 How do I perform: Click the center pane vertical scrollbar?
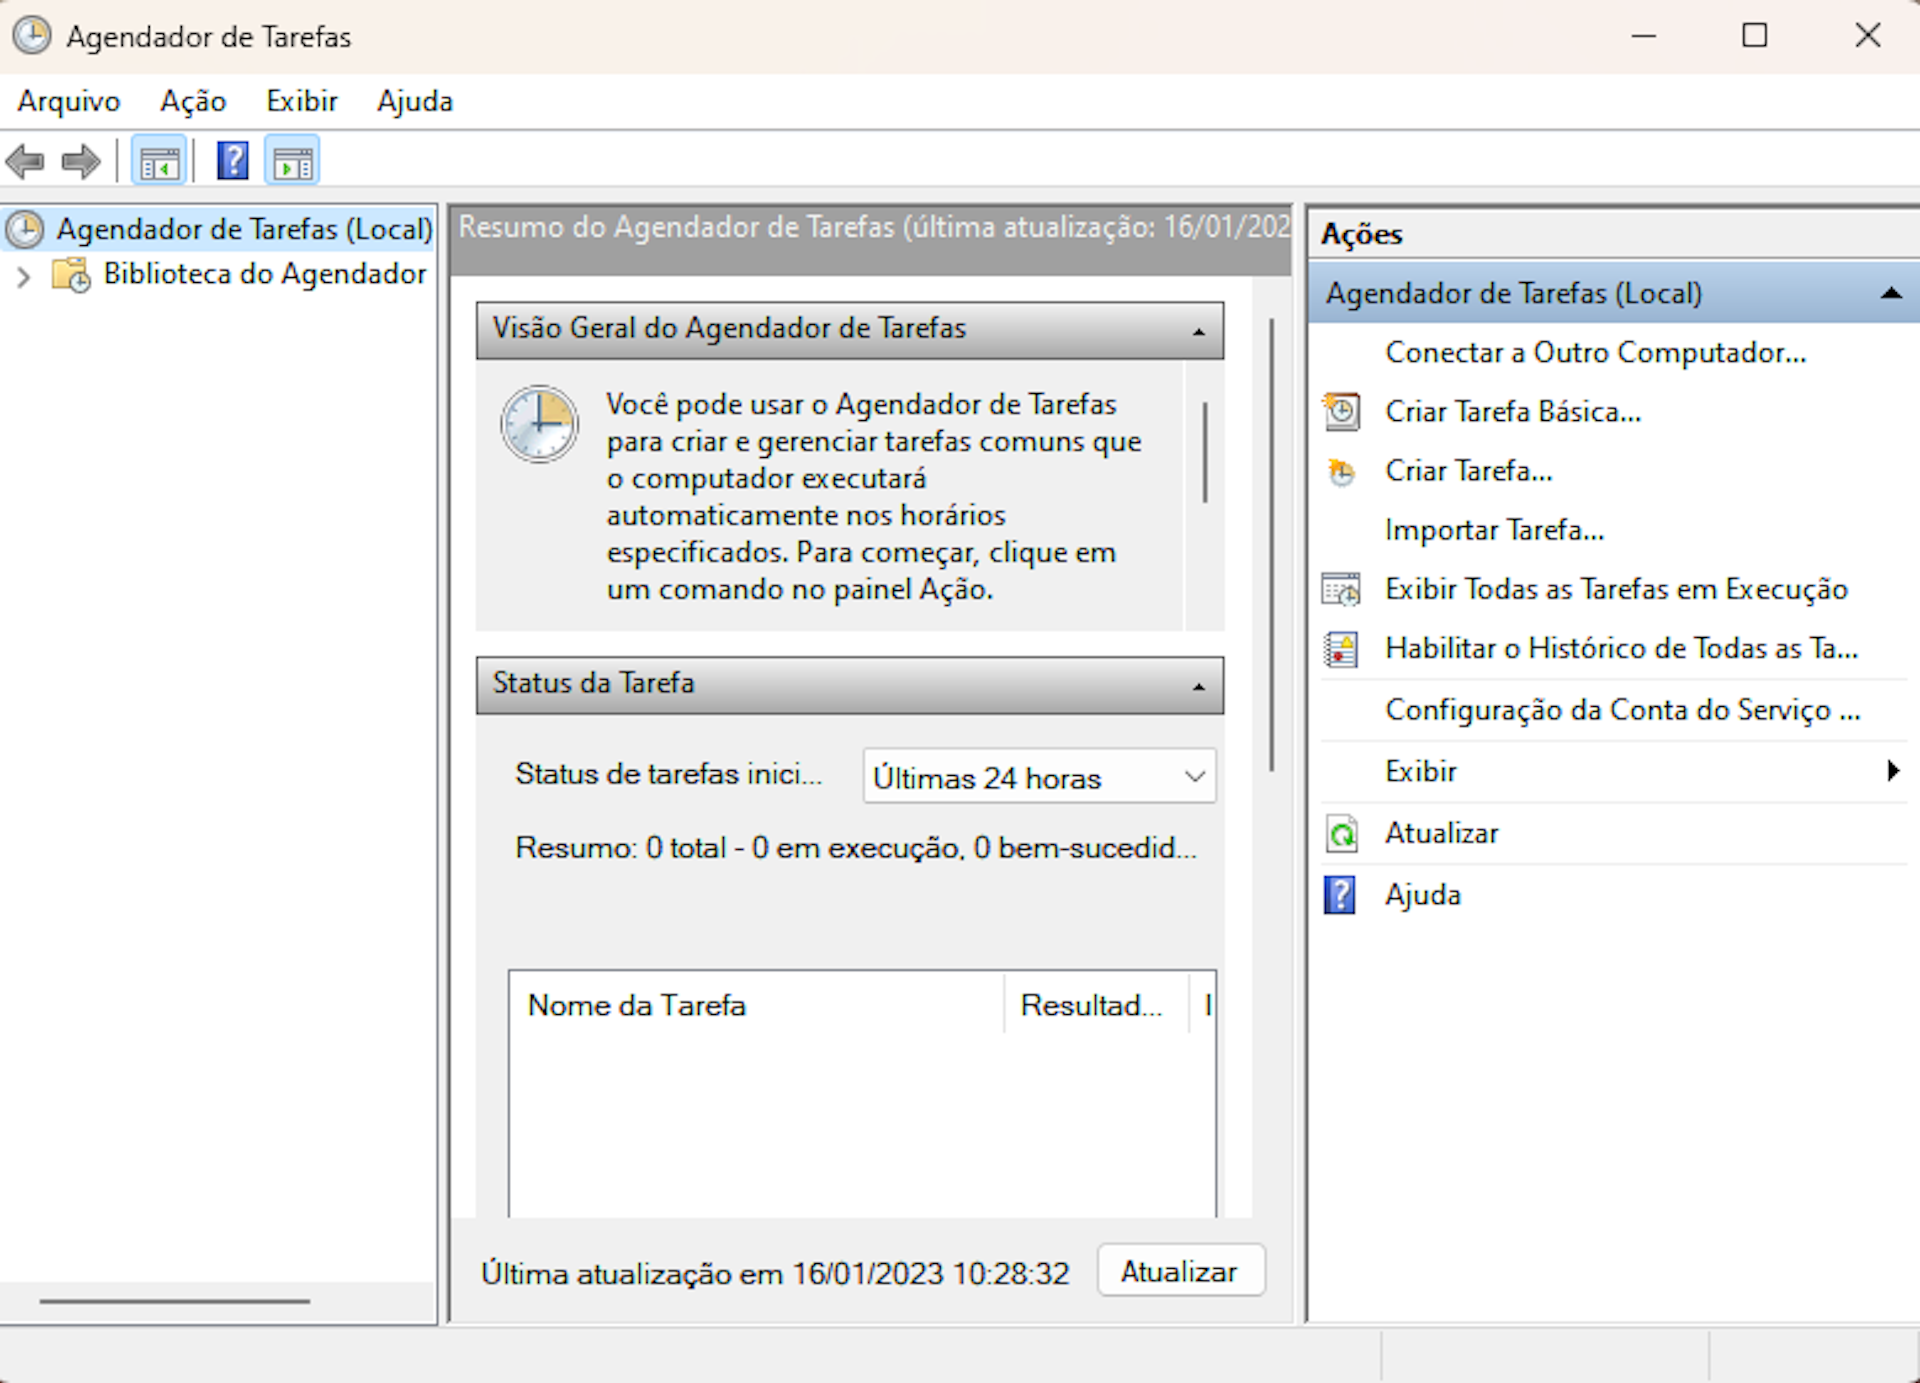(1271, 545)
